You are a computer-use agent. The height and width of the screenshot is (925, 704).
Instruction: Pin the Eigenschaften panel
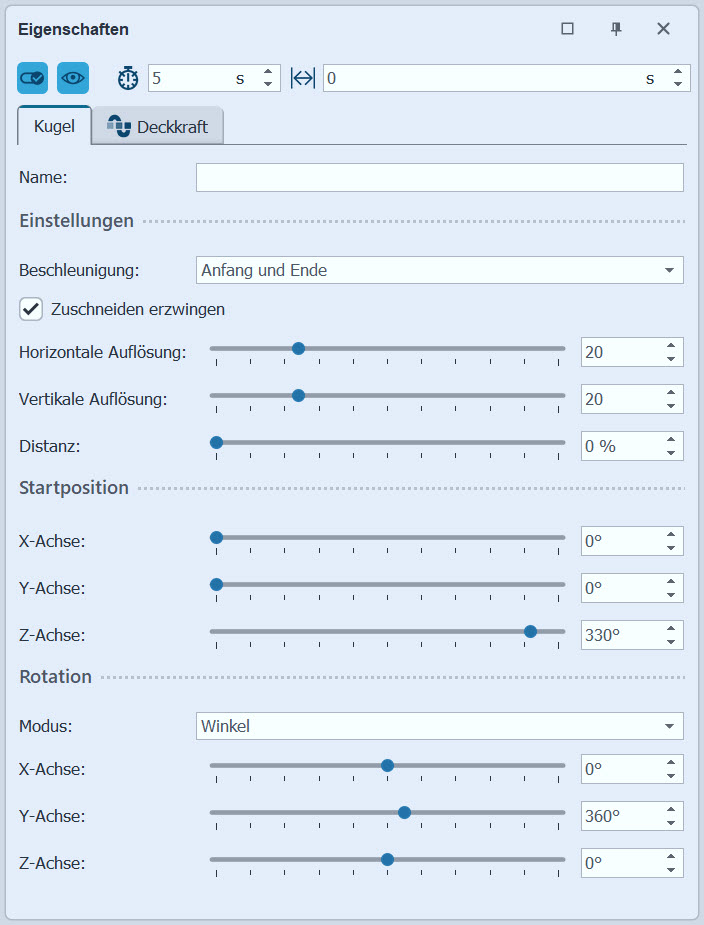pyautogui.click(x=616, y=29)
